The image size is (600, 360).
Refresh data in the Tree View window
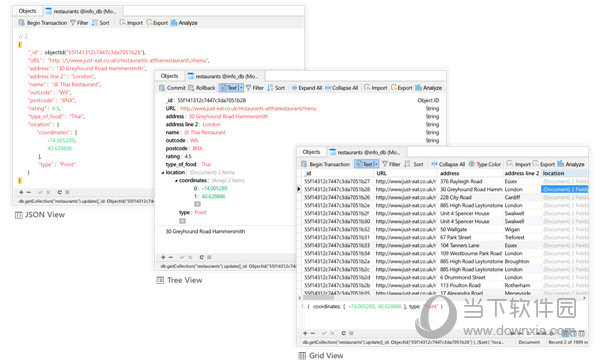(201, 257)
